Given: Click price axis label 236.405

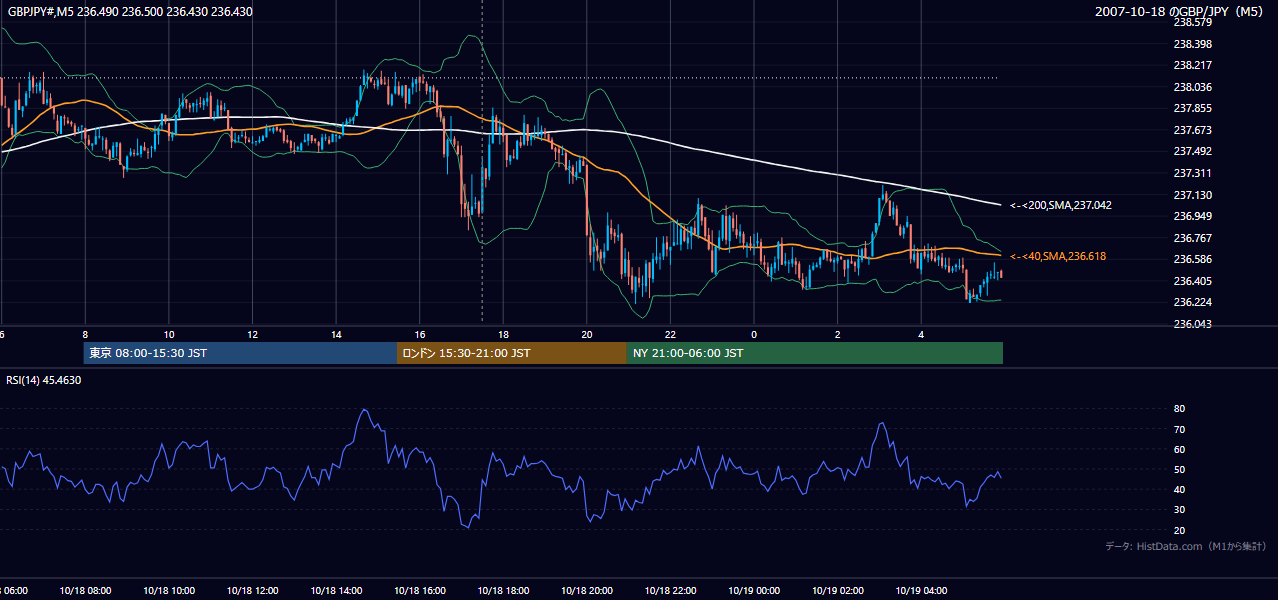Looking at the screenshot, I should 1192,281.
